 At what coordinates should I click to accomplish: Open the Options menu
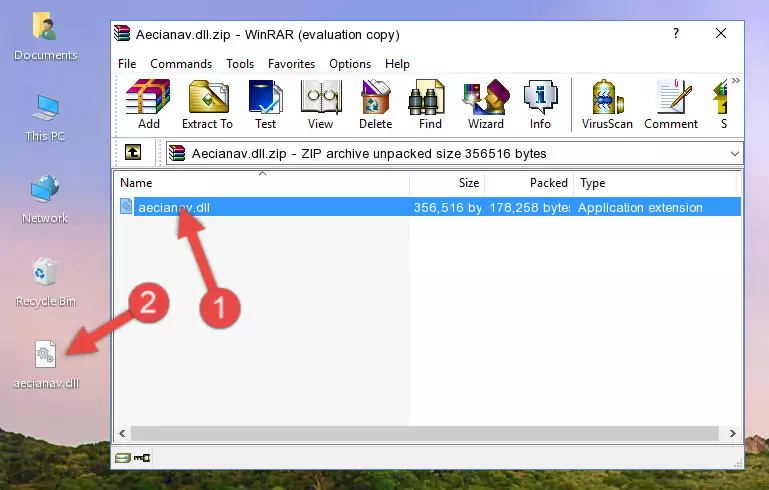[350, 64]
